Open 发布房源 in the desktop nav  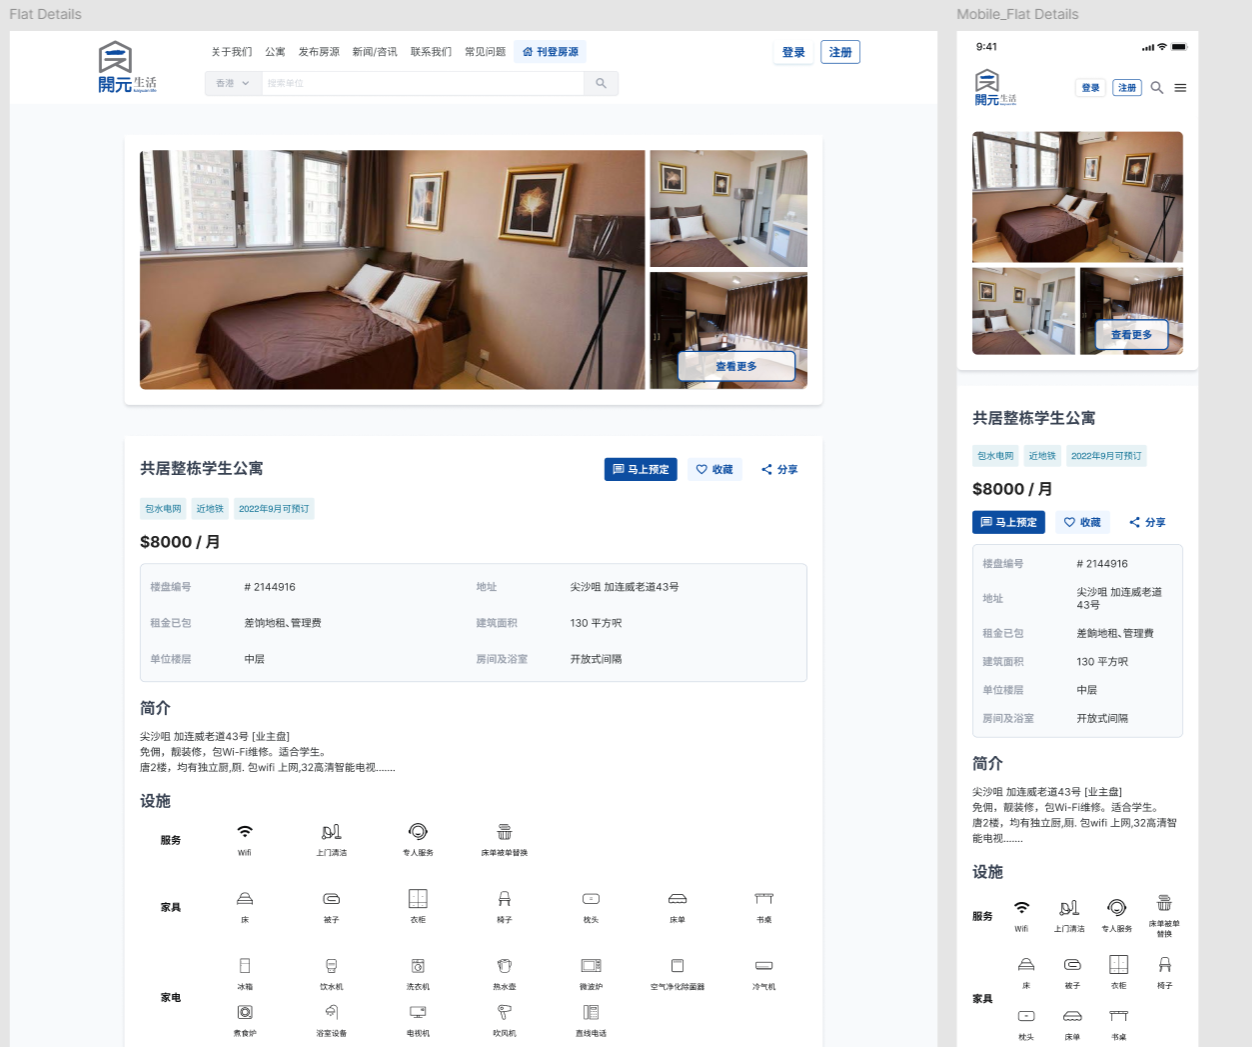[x=318, y=52]
